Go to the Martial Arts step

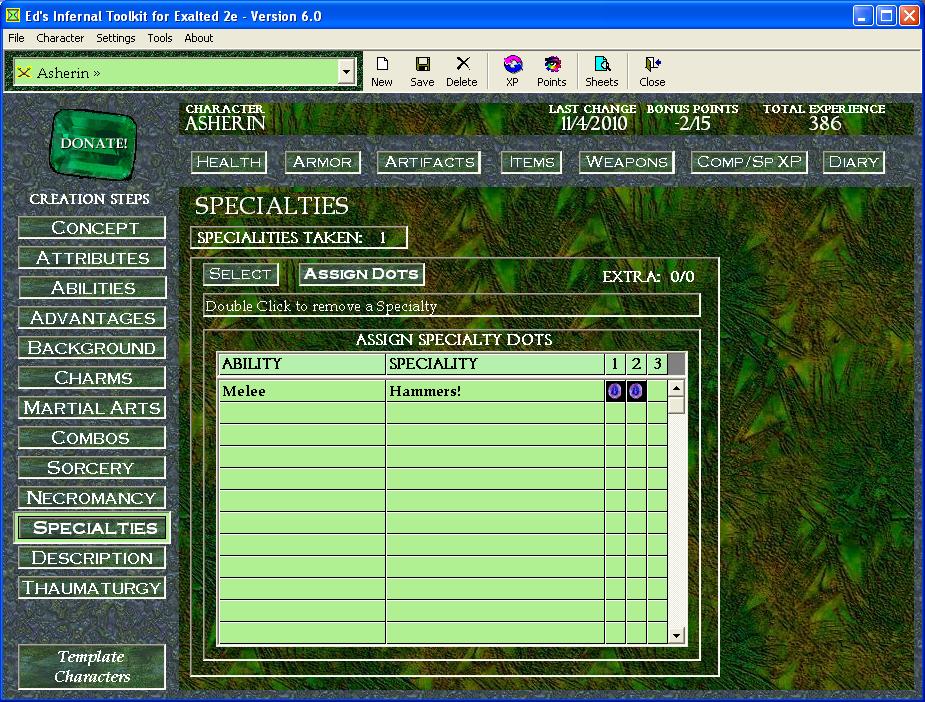92,408
